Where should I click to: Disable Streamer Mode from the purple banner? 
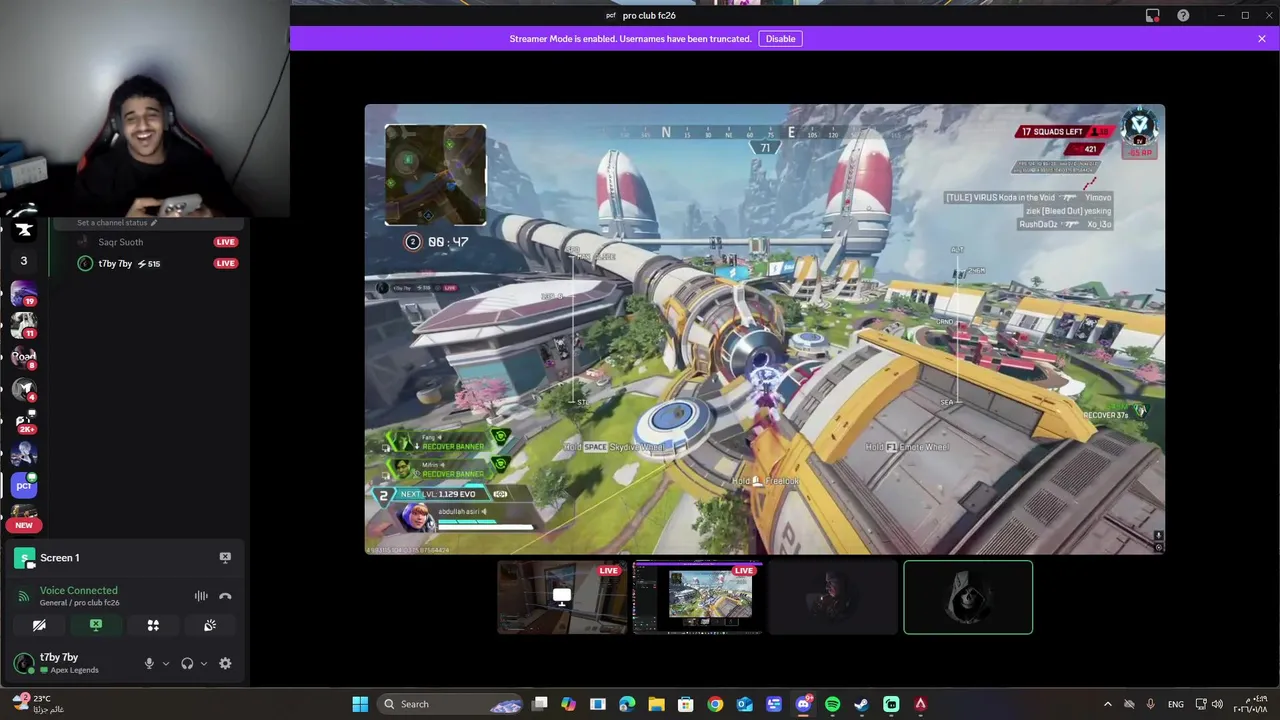780,39
